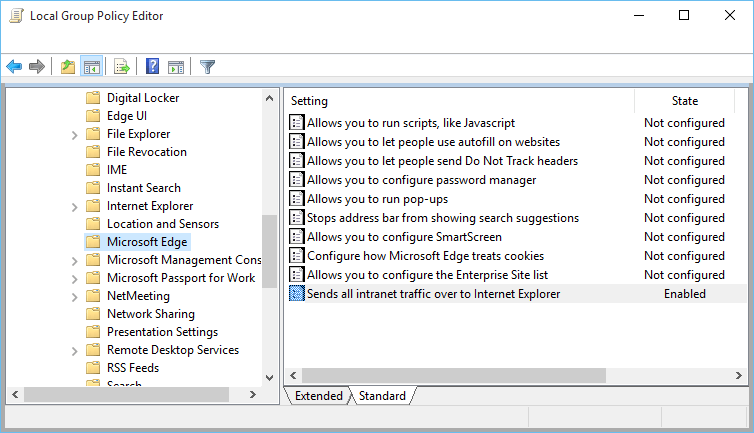This screenshot has height=433, width=754.
Task: Click the settings list scroll left arrow
Action: click(x=293, y=375)
